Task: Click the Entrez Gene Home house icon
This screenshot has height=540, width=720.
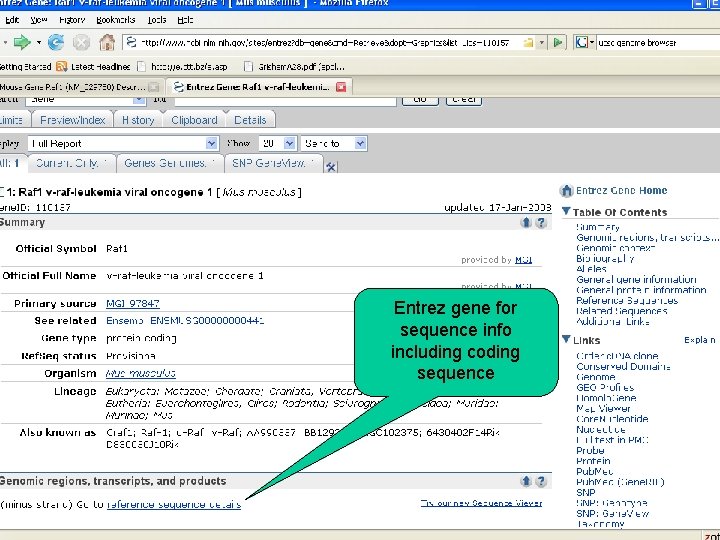Action: tap(567, 191)
